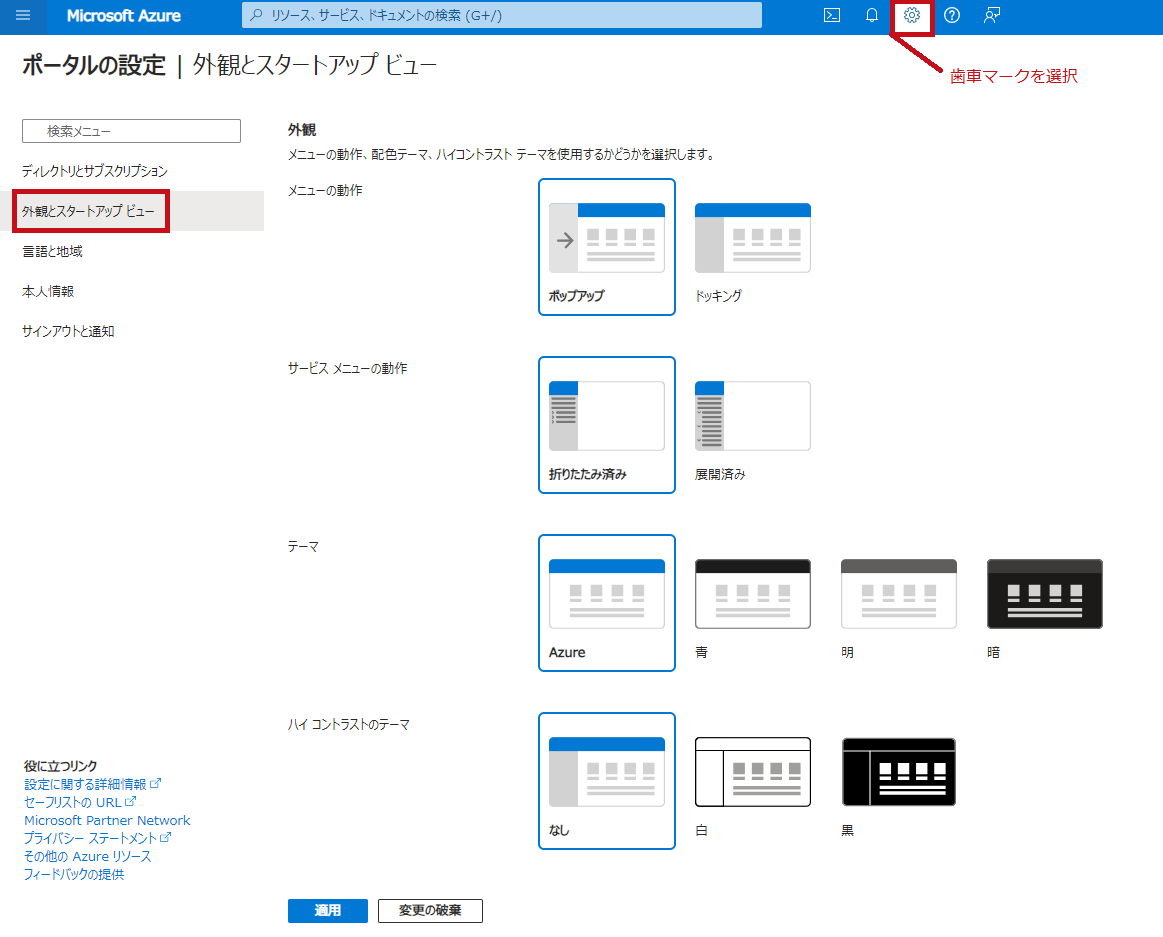Viewport: 1163px width, 937px height.
Task: Click the 検索メニュー search box
Action: 131,131
